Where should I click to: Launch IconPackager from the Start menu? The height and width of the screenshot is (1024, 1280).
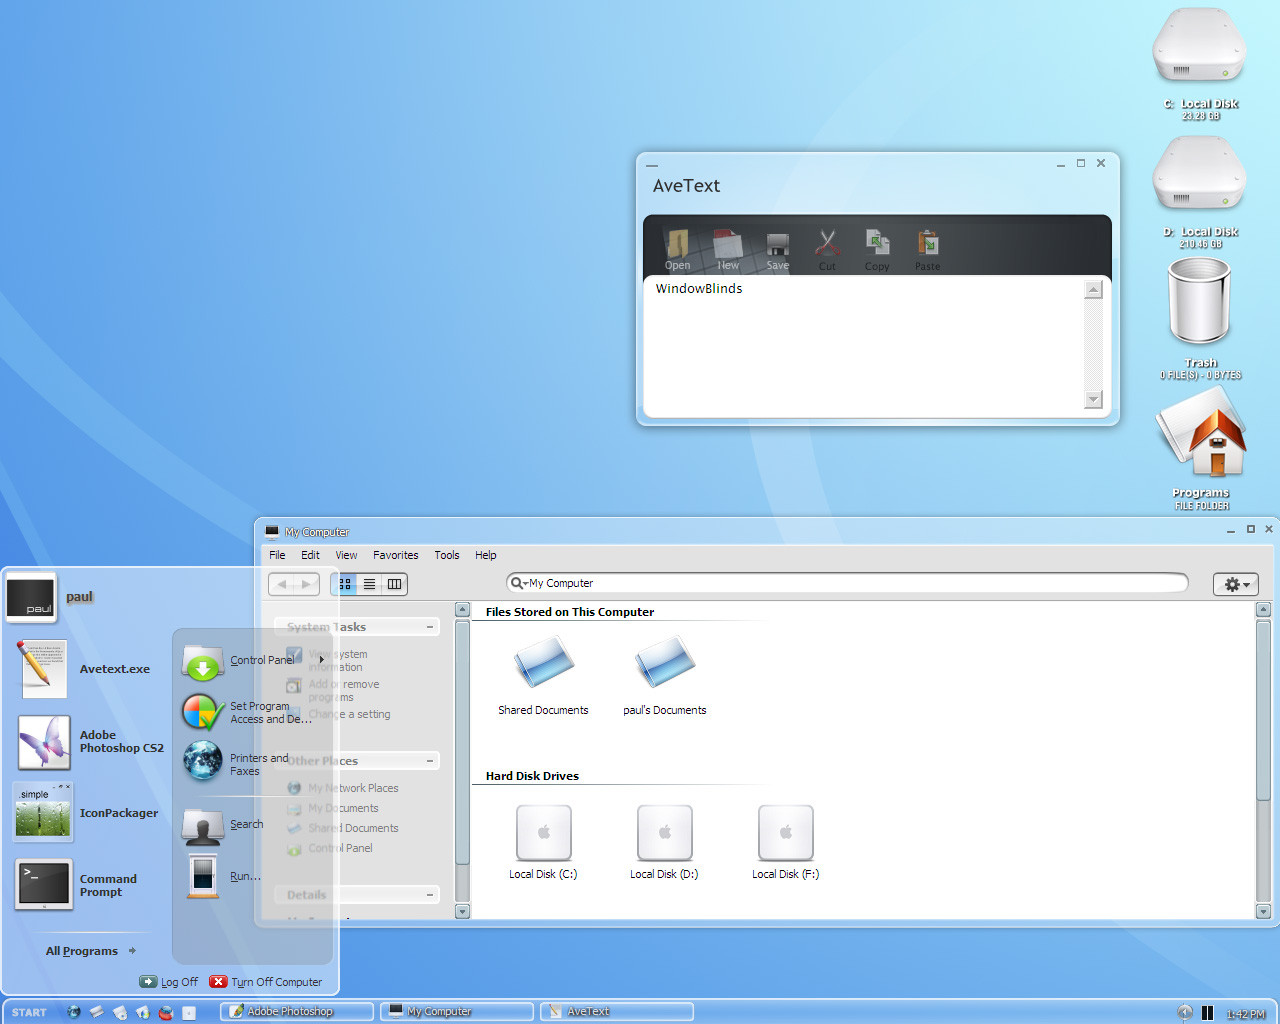click(x=87, y=812)
